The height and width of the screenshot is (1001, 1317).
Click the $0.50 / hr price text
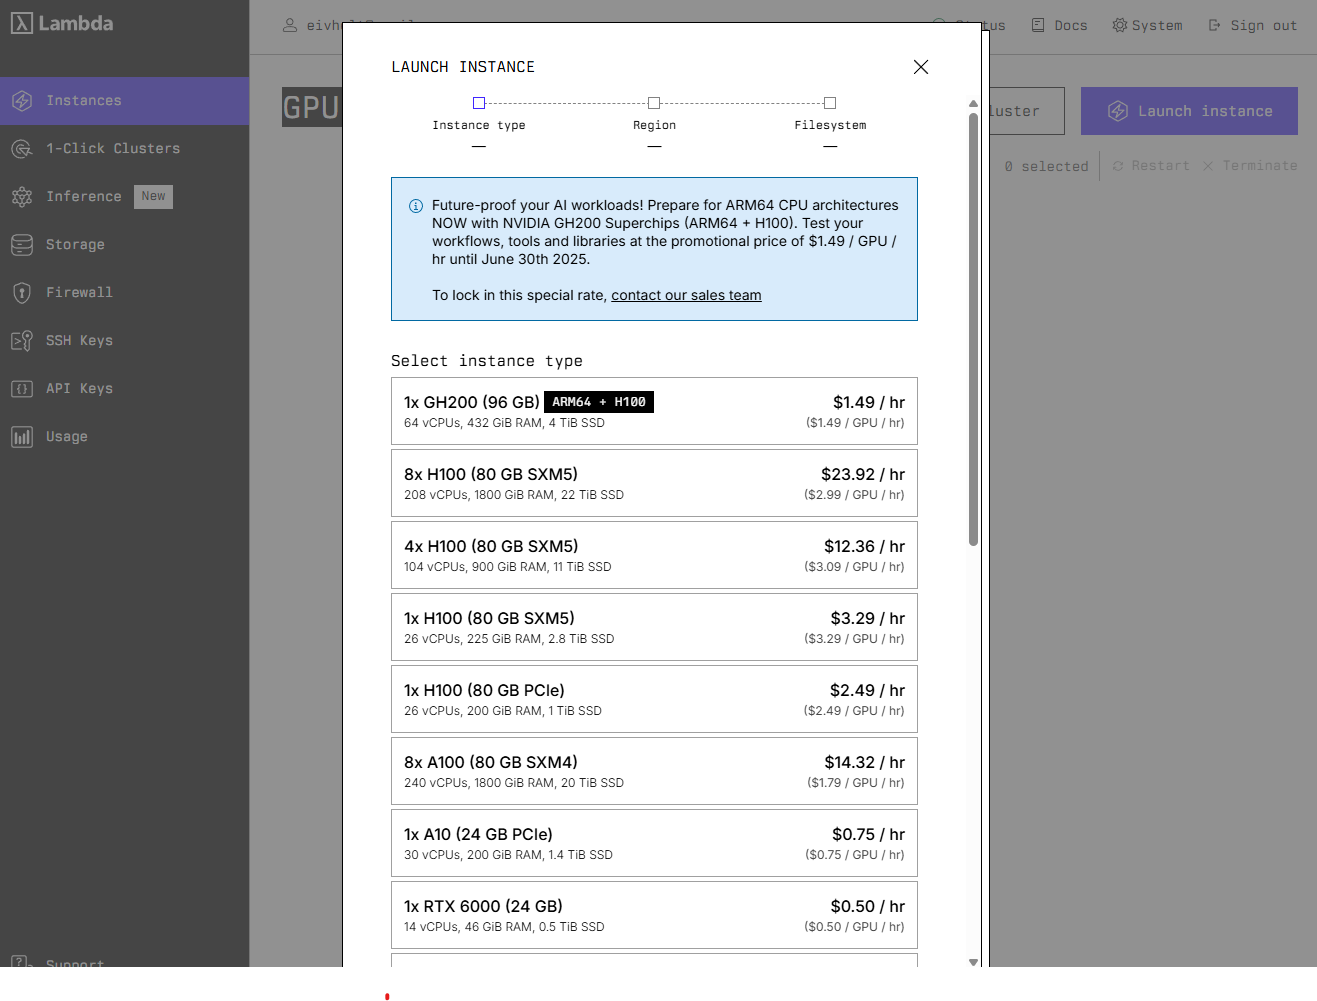click(x=868, y=906)
